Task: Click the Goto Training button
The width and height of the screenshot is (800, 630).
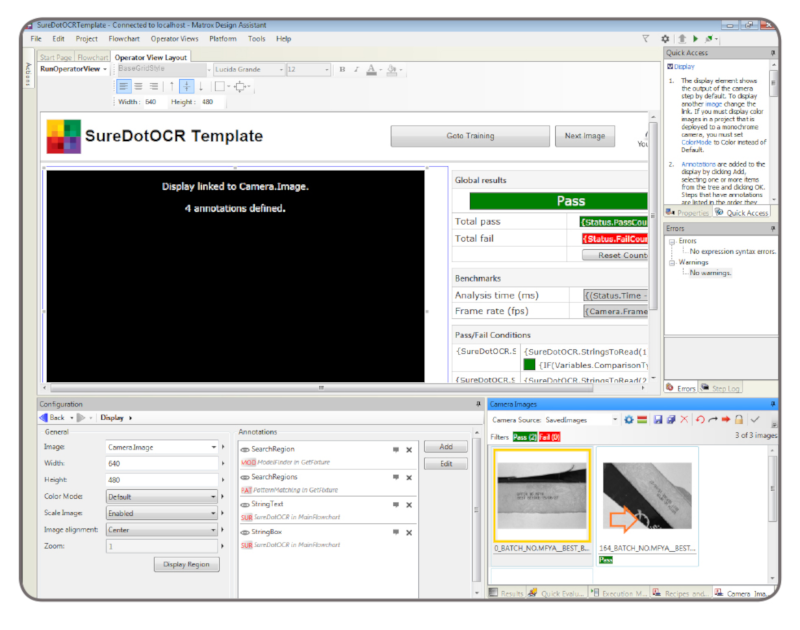Action: coord(470,136)
